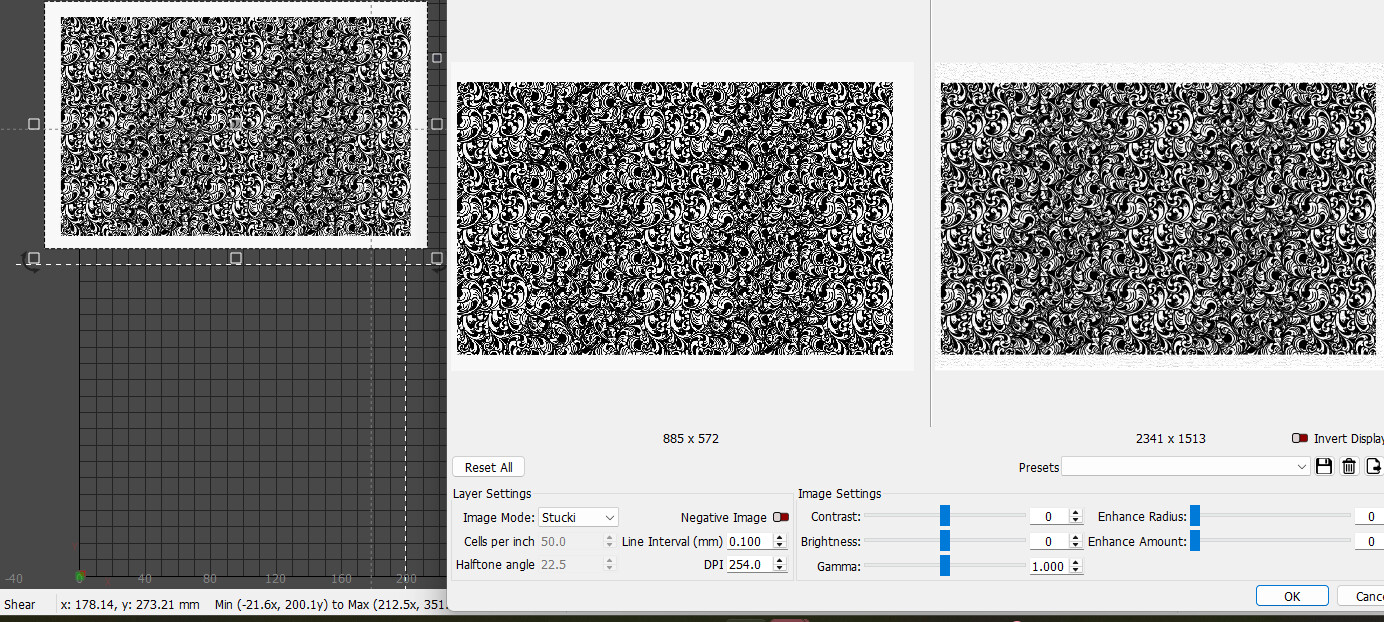Confirm changes with the OK button

tap(1291, 596)
